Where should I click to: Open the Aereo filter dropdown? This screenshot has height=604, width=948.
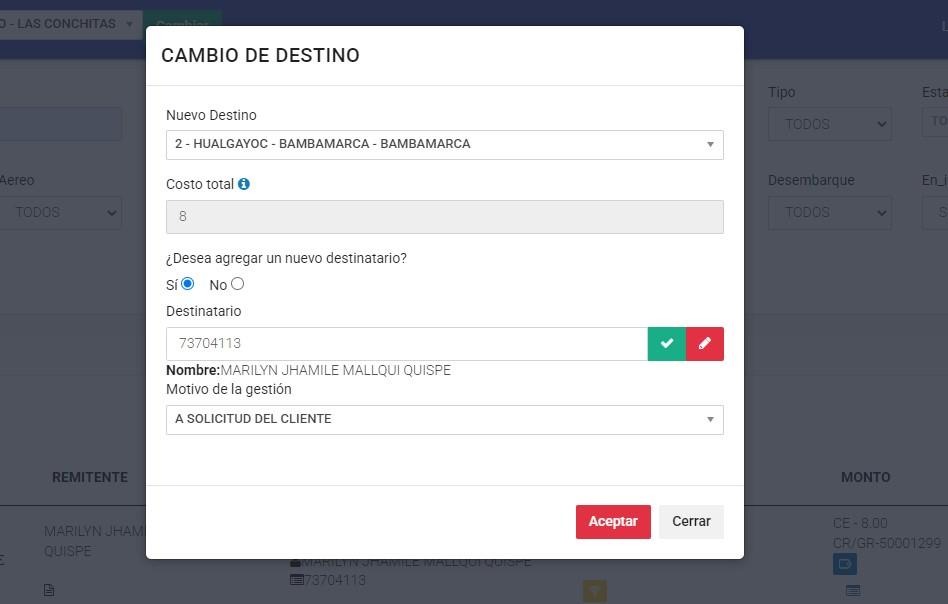60,212
